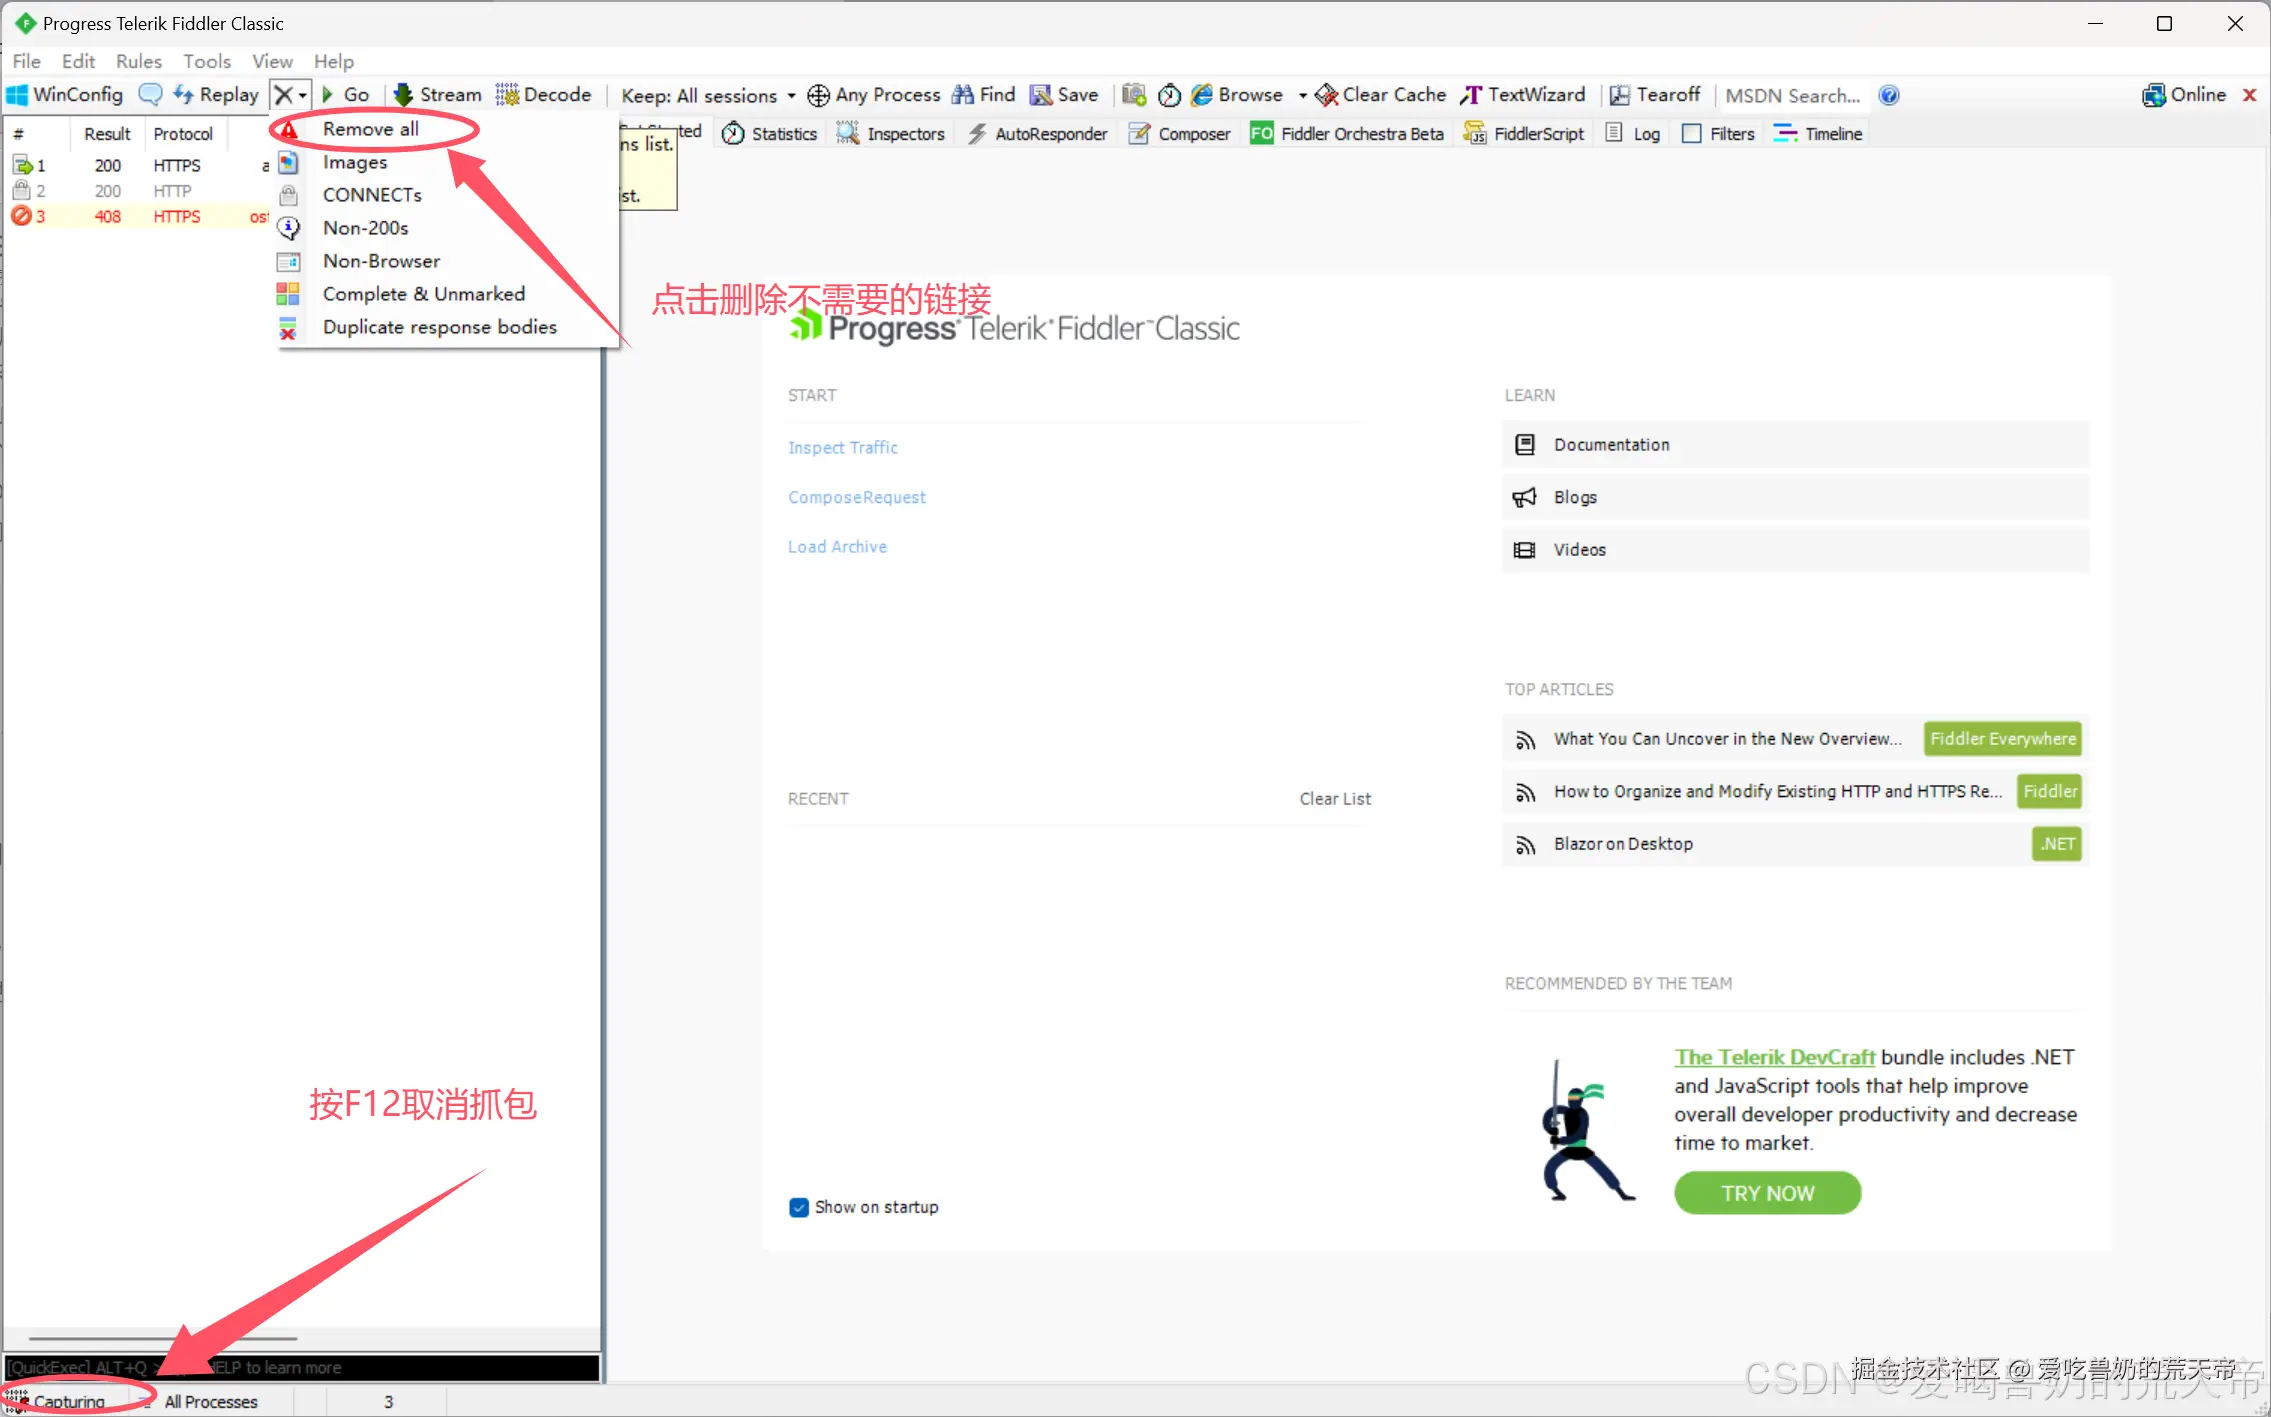Select Remove all from the menu
This screenshot has width=2271, height=1417.
[370, 129]
